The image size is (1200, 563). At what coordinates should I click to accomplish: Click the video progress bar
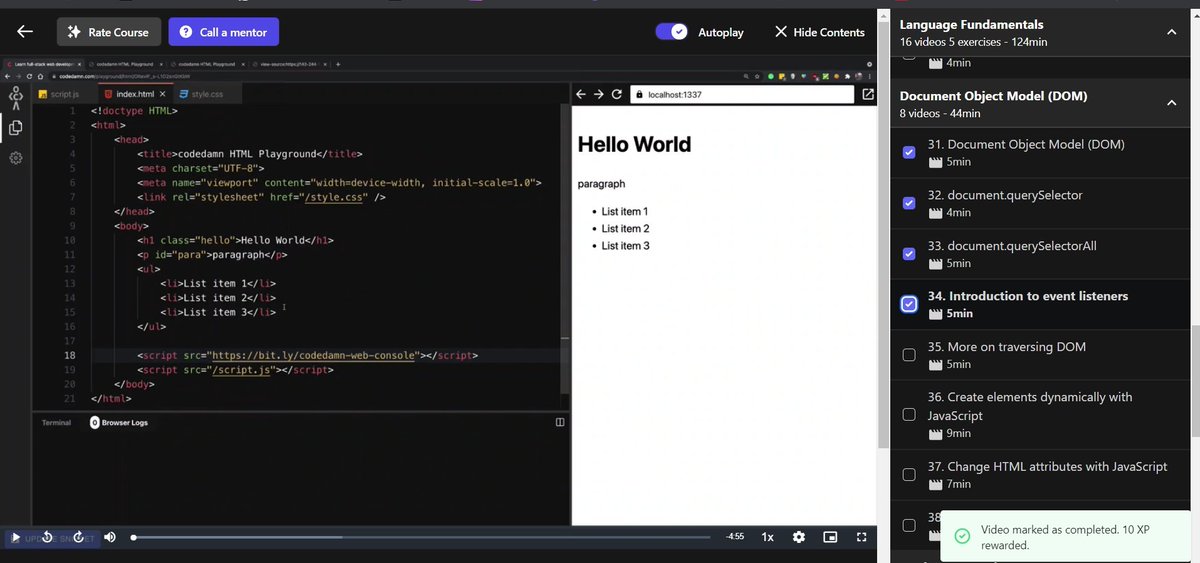[420, 537]
